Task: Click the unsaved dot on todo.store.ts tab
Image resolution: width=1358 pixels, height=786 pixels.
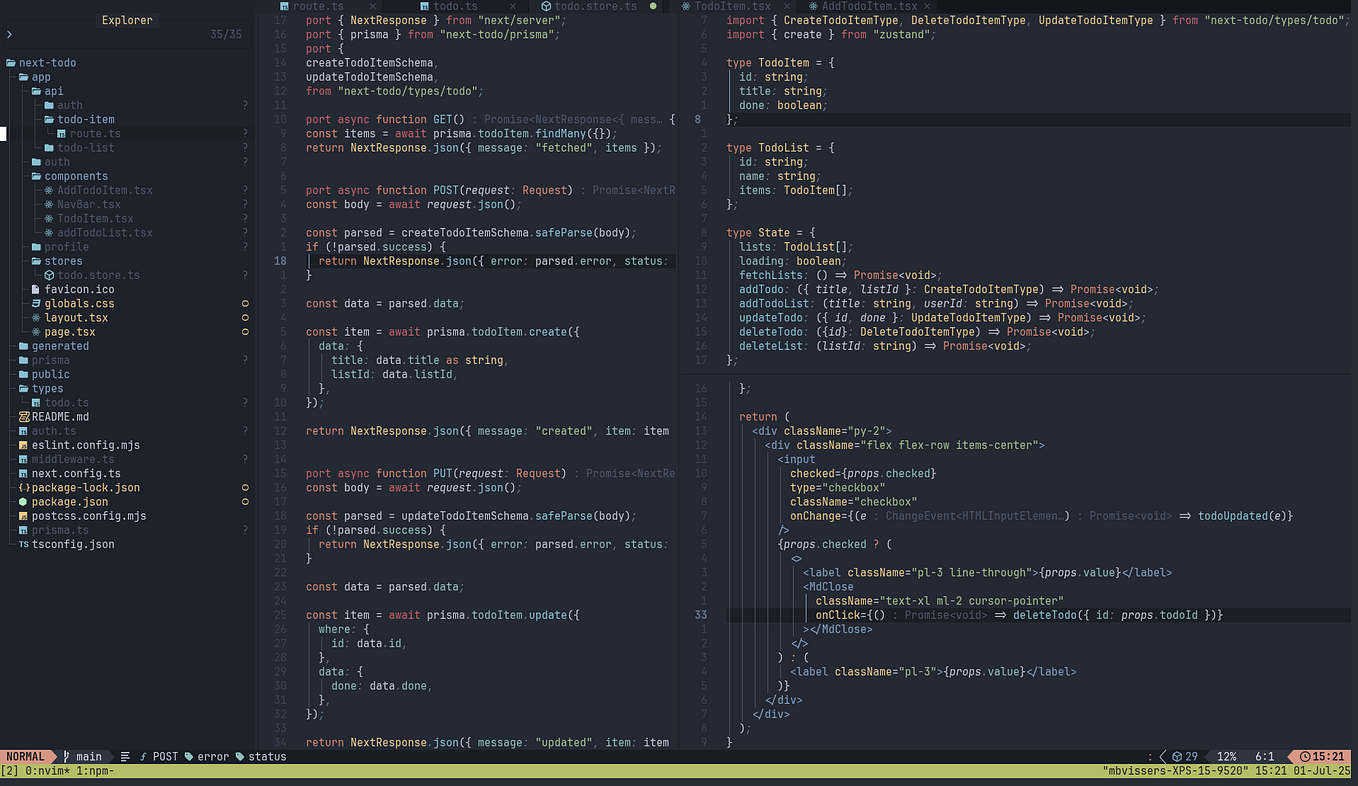Action: click(653, 6)
